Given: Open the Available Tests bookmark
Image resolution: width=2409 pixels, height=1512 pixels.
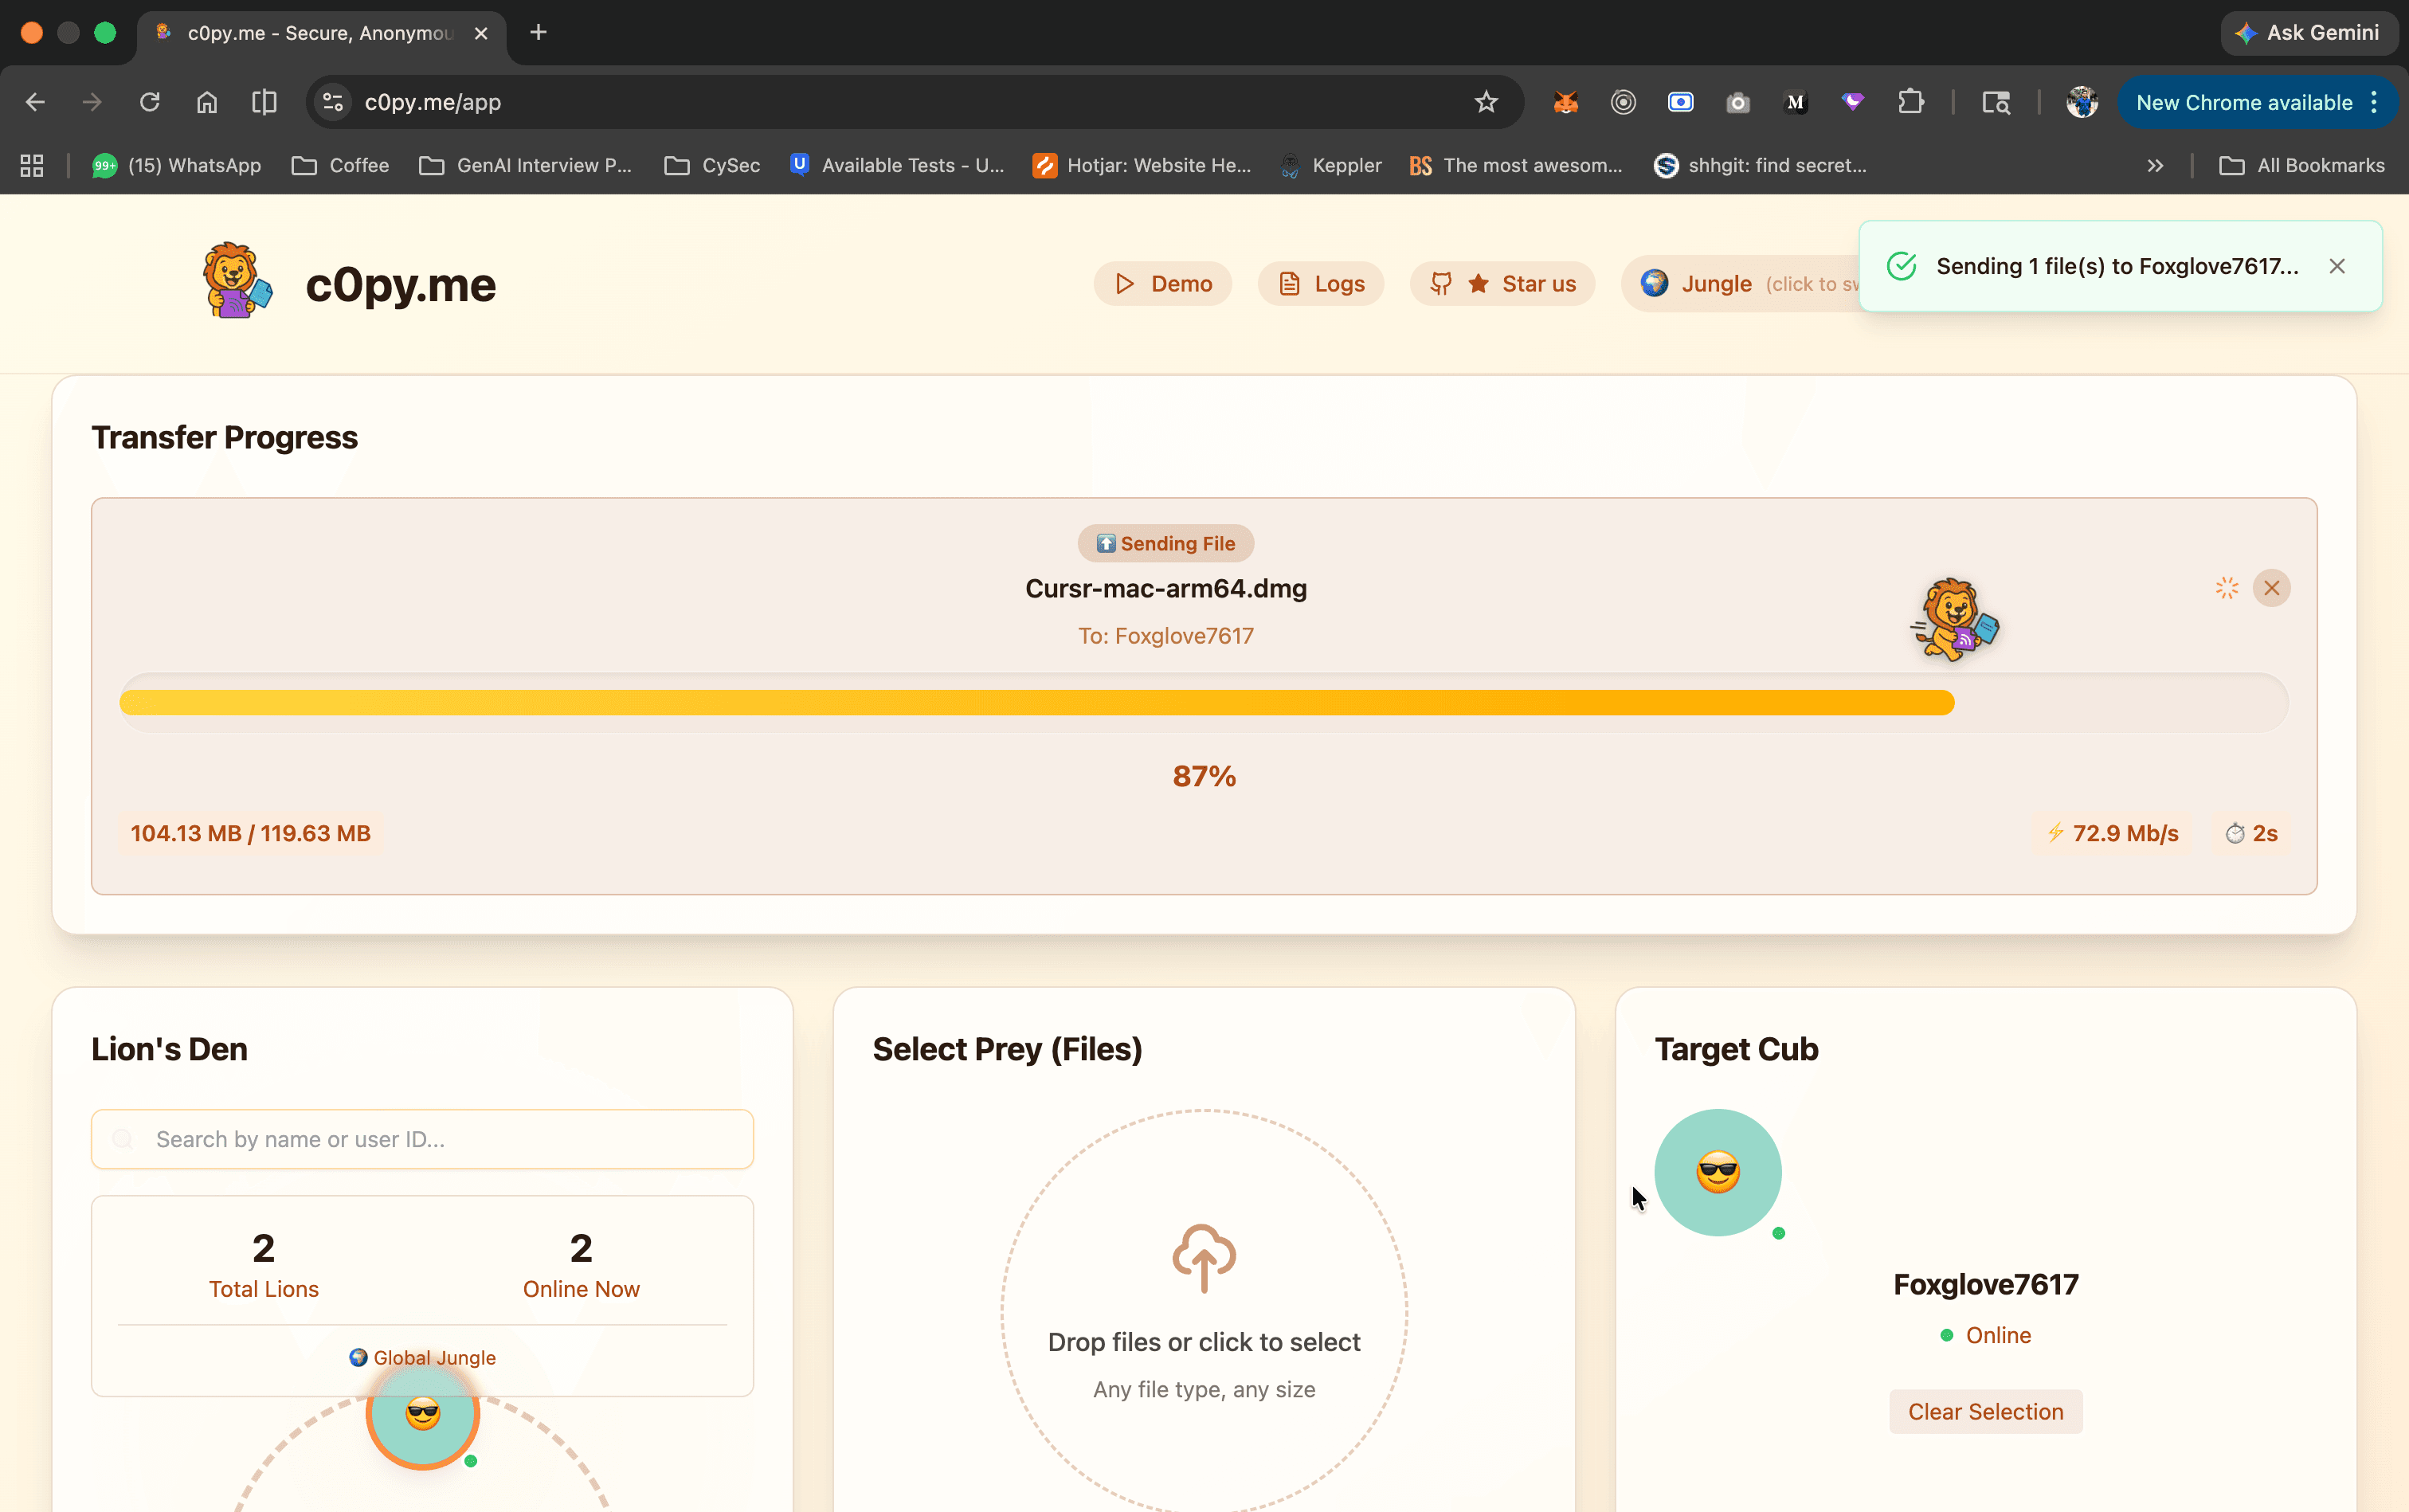Looking at the screenshot, I should tap(897, 165).
